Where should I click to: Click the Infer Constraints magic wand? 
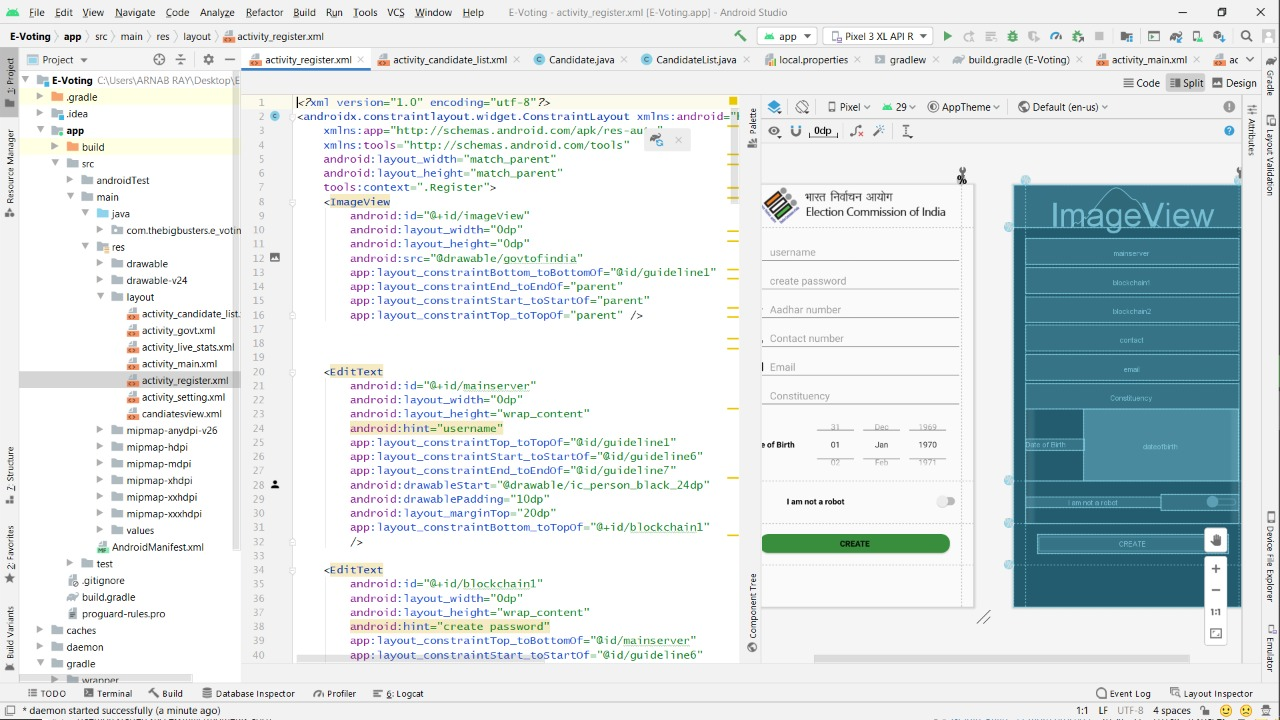pos(879,131)
